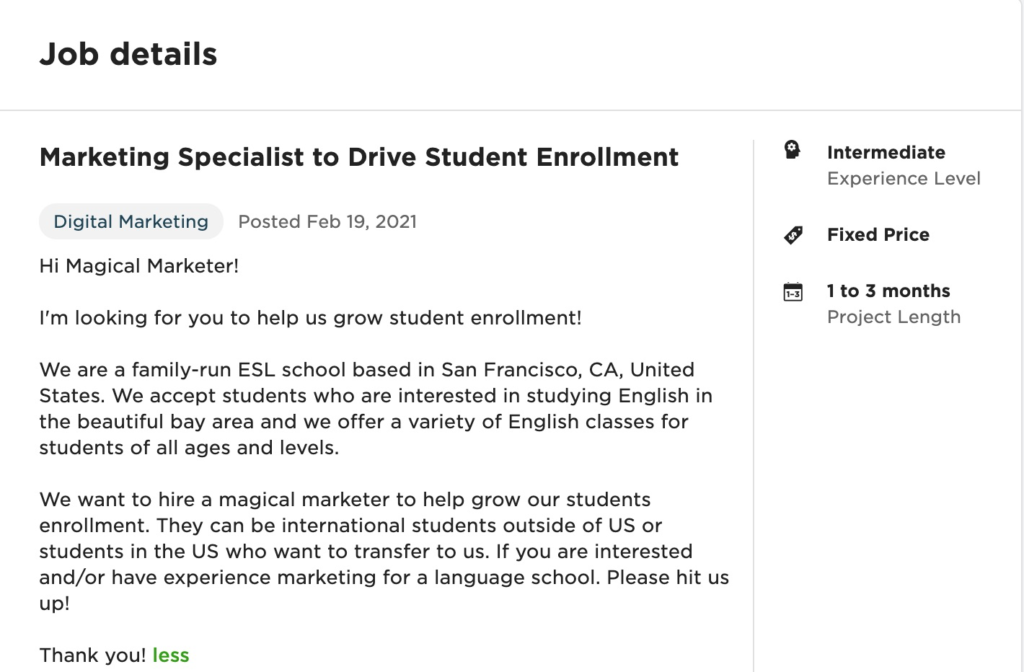Screen dimensions: 1024x672
Task: Click the "Intermediate" value text
Action: click(885, 152)
